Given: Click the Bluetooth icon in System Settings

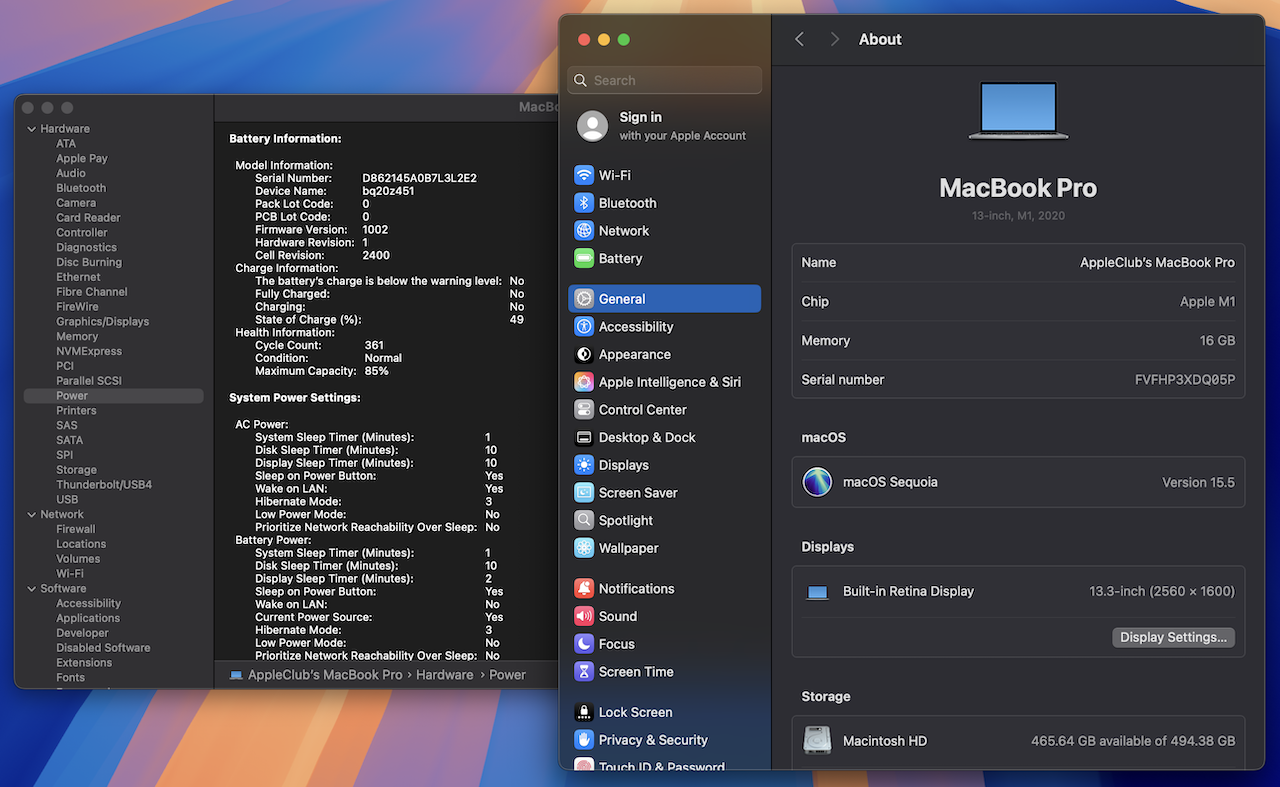Looking at the screenshot, I should click(x=584, y=203).
